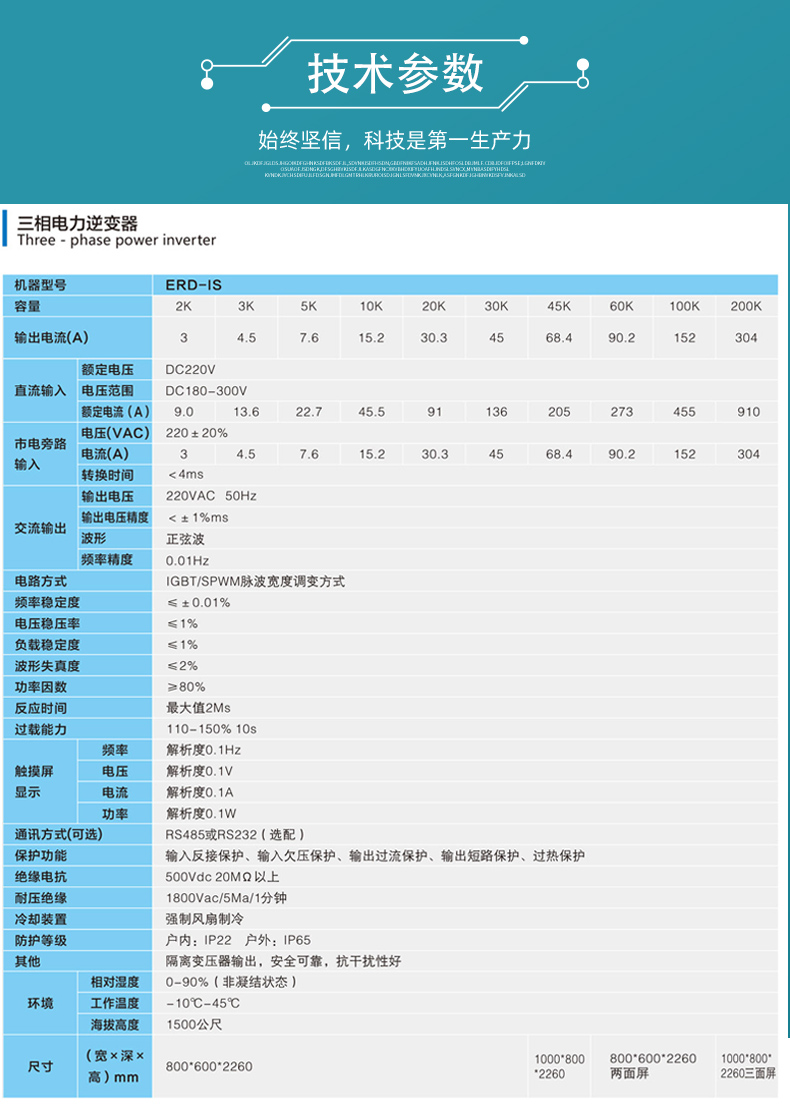This screenshot has width=790, height=1107.
Task: Click the 强制风扇制冷 cooling value
Action: click(205, 918)
